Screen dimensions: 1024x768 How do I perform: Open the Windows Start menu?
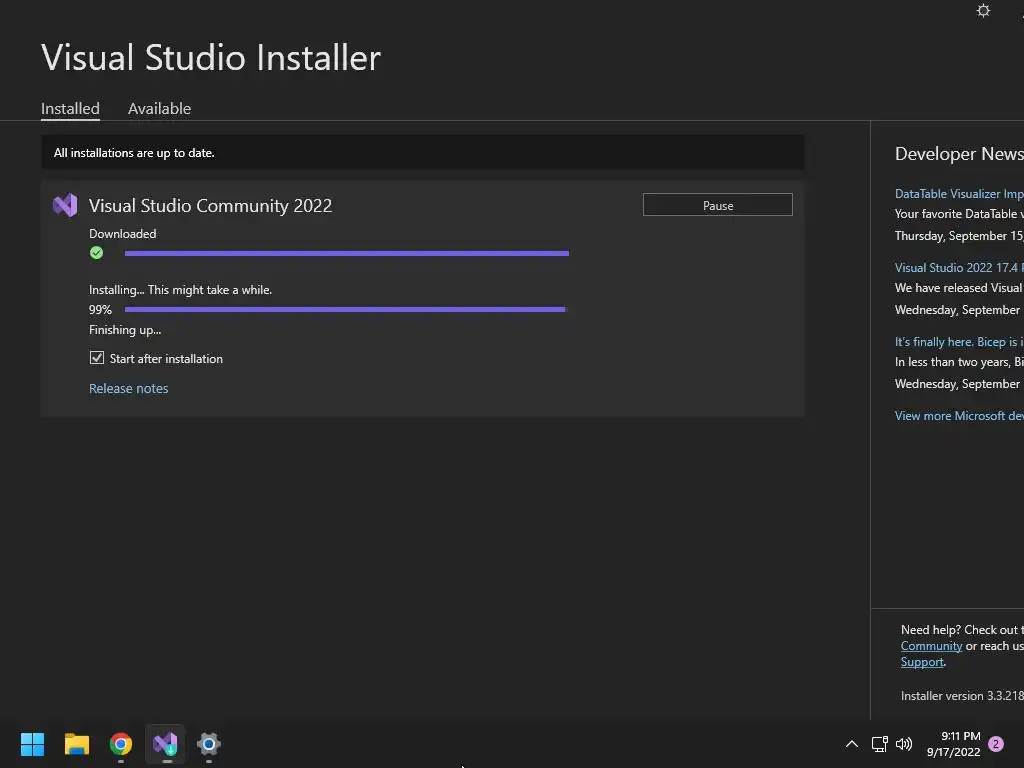[32, 744]
